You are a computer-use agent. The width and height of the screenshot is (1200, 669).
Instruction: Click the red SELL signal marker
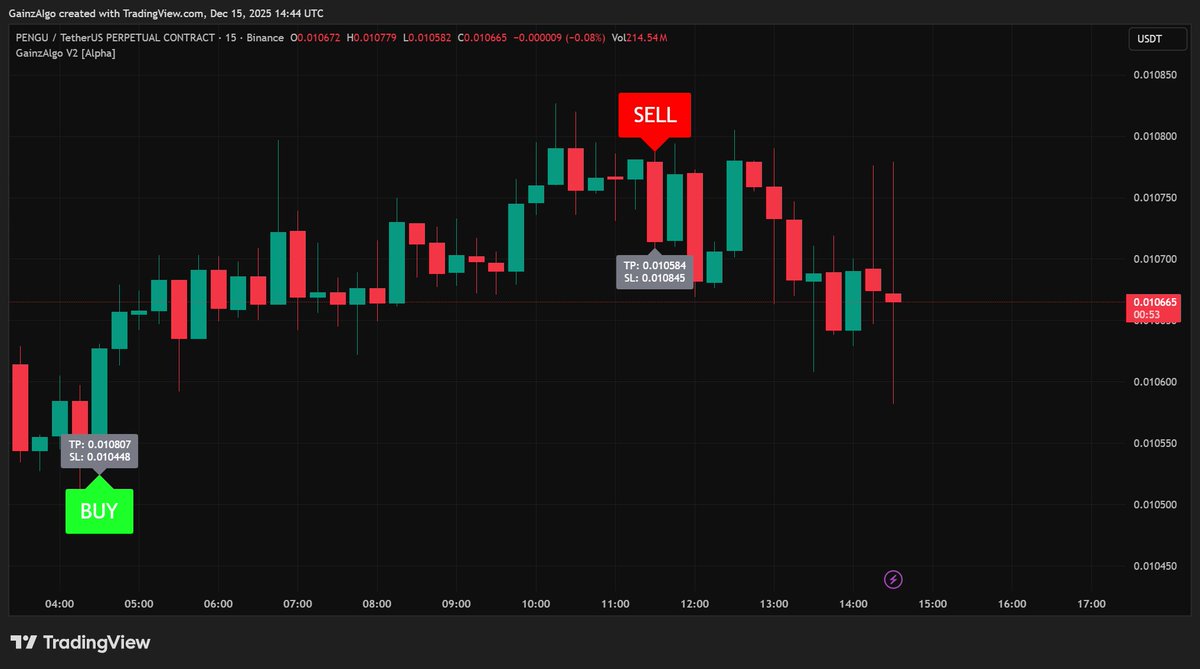coord(655,115)
